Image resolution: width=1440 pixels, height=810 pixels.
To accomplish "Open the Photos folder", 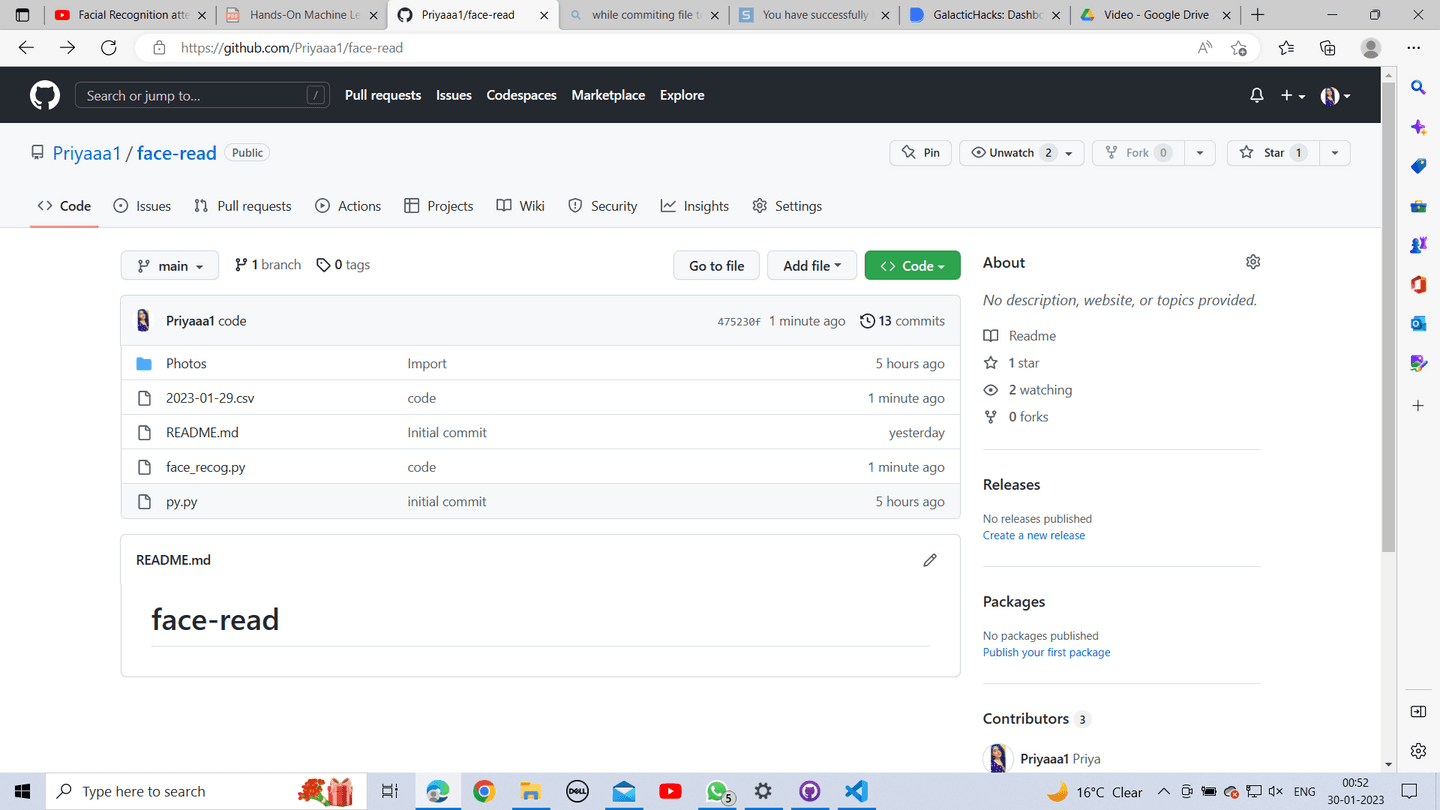I will pyautogui.click(x=186, y=364).
